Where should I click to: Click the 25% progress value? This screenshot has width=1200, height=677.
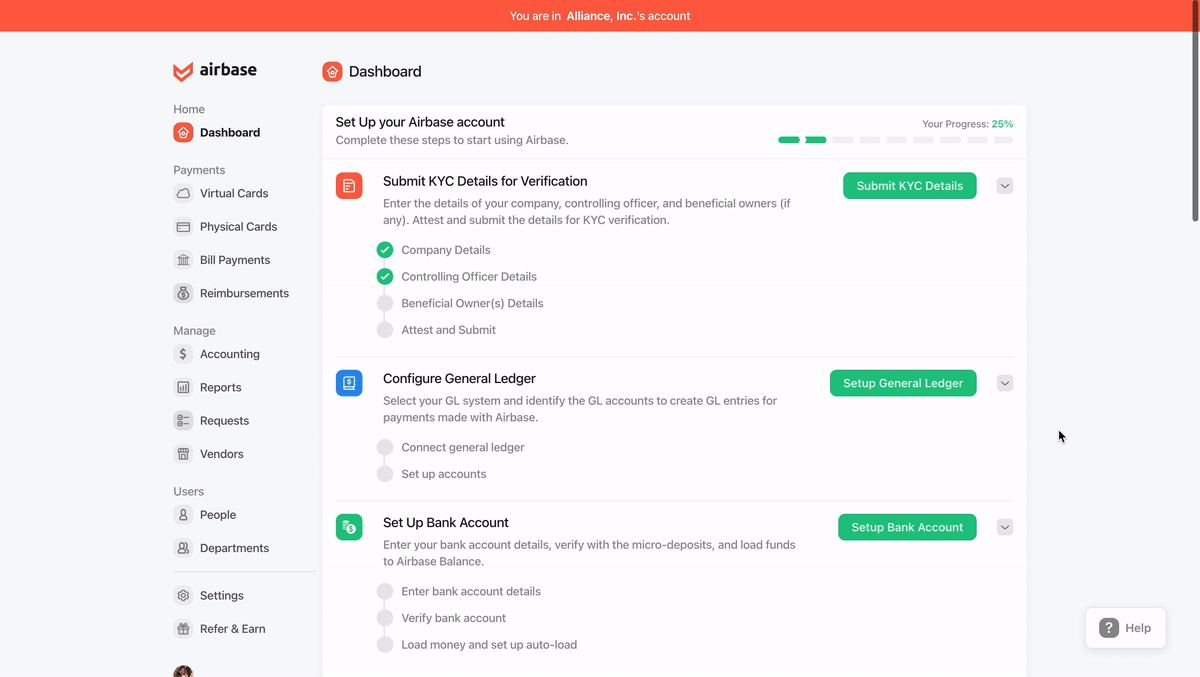[1002, 124]
